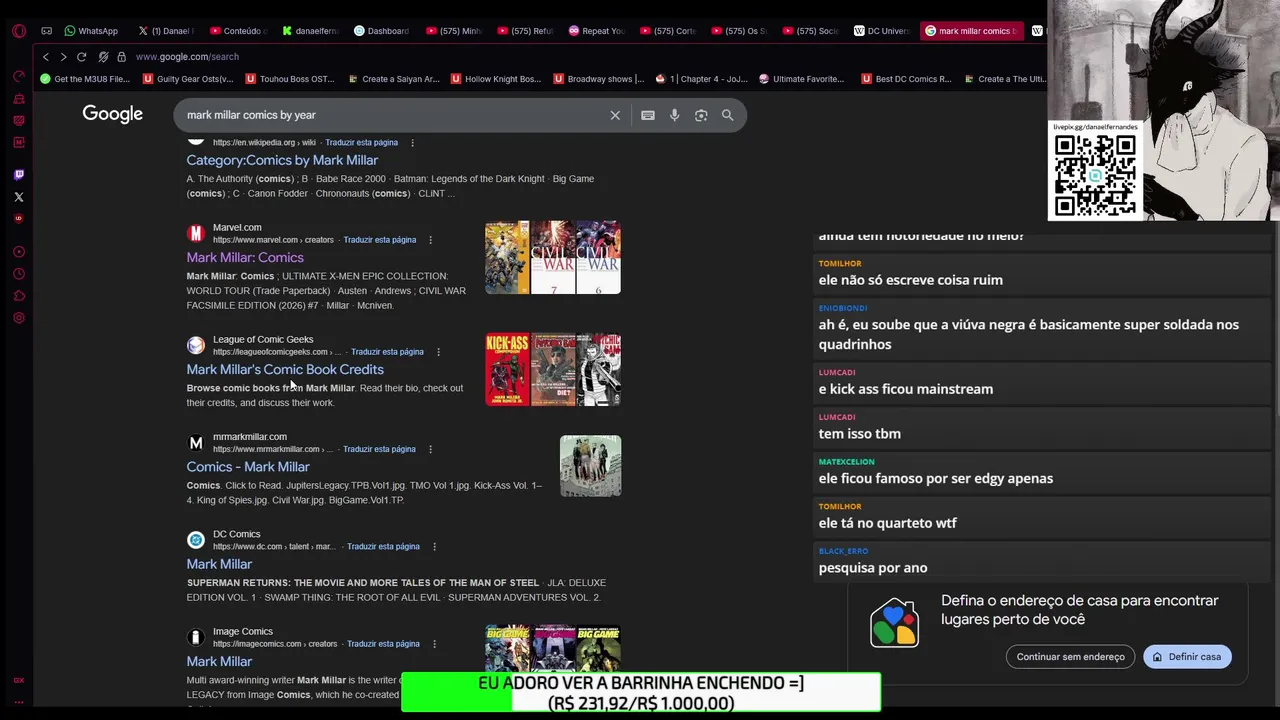The height and width of the screenshot is (720, 1280).
Task: Submit search with the magnifying glass icon
Action: point(728,115)
